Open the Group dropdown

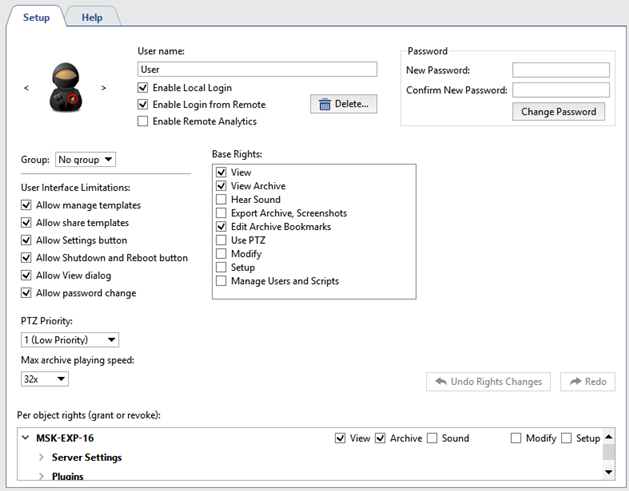86,159
